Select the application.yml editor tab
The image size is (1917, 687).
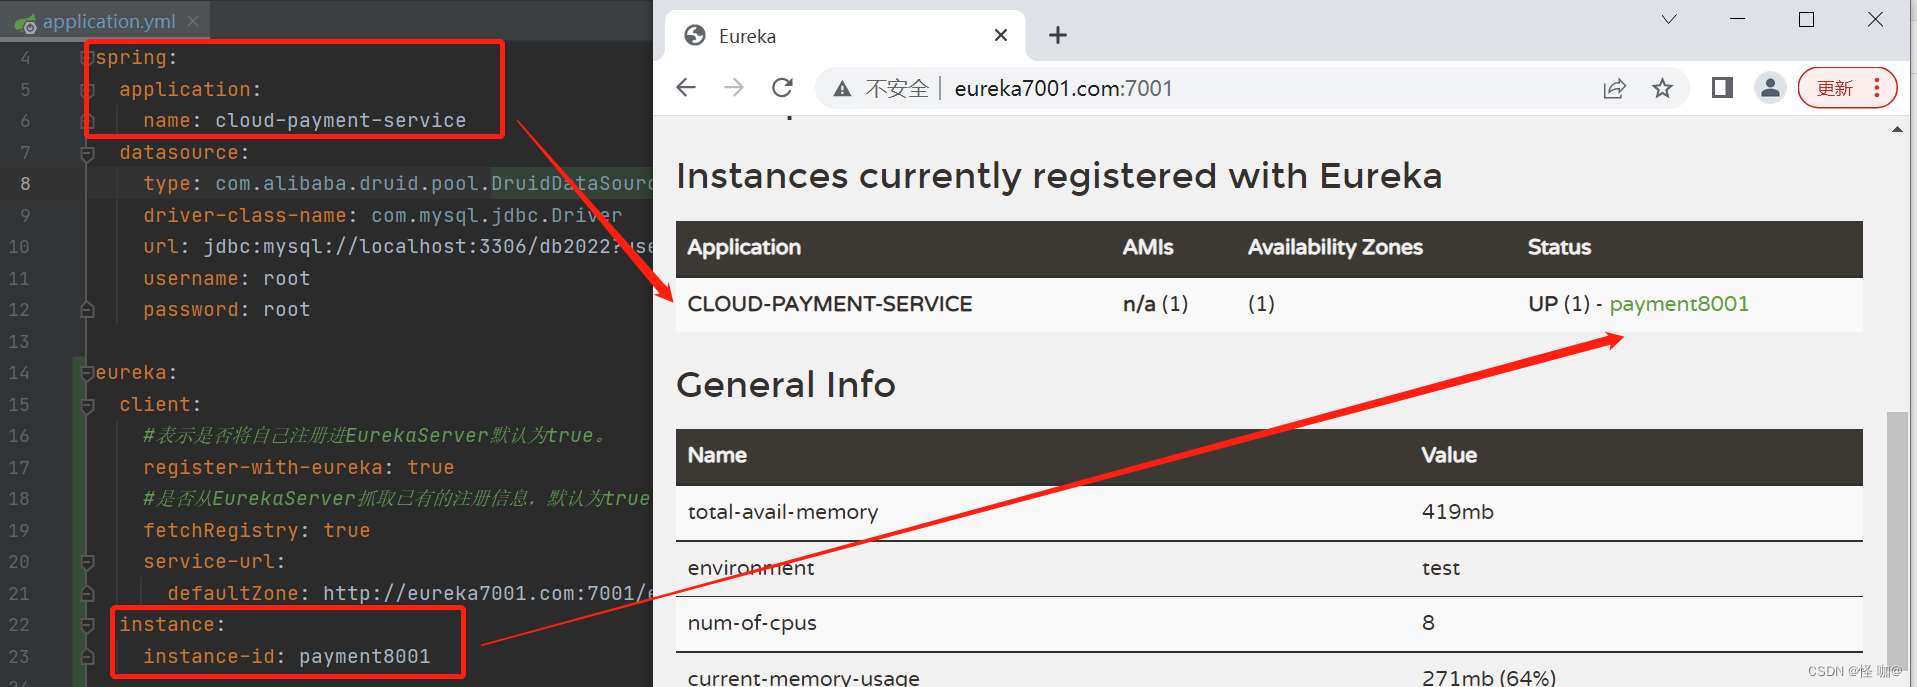click(x=105, y=21)
